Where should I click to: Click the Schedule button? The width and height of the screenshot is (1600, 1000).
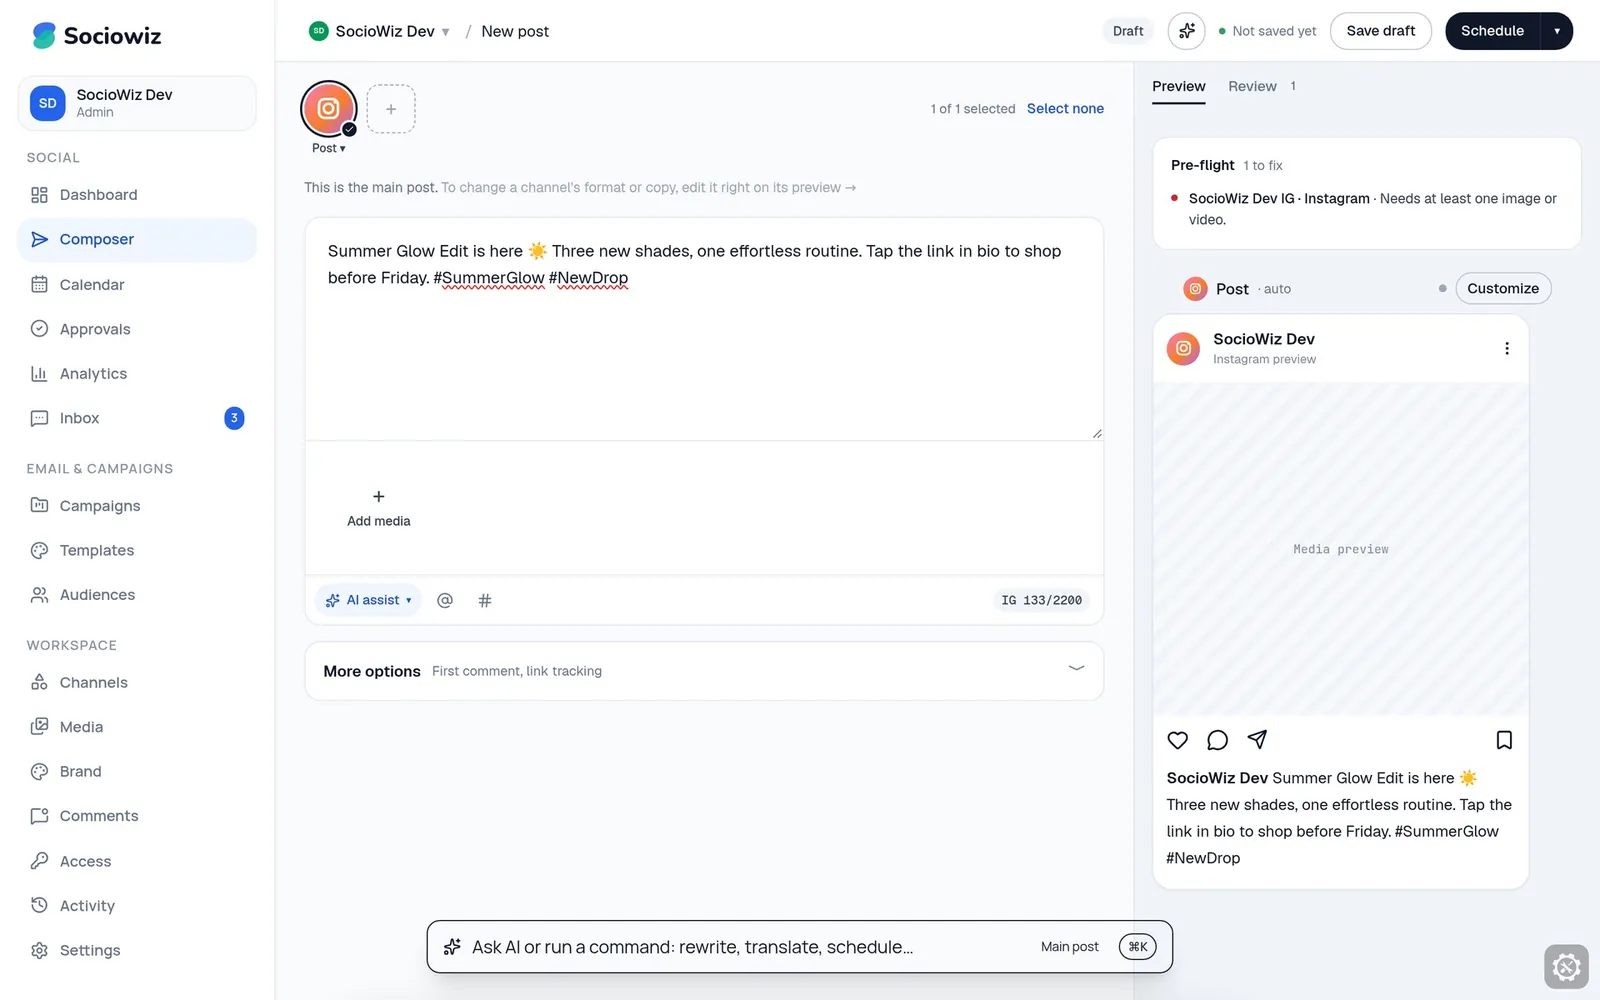(x=1493, y=31)
